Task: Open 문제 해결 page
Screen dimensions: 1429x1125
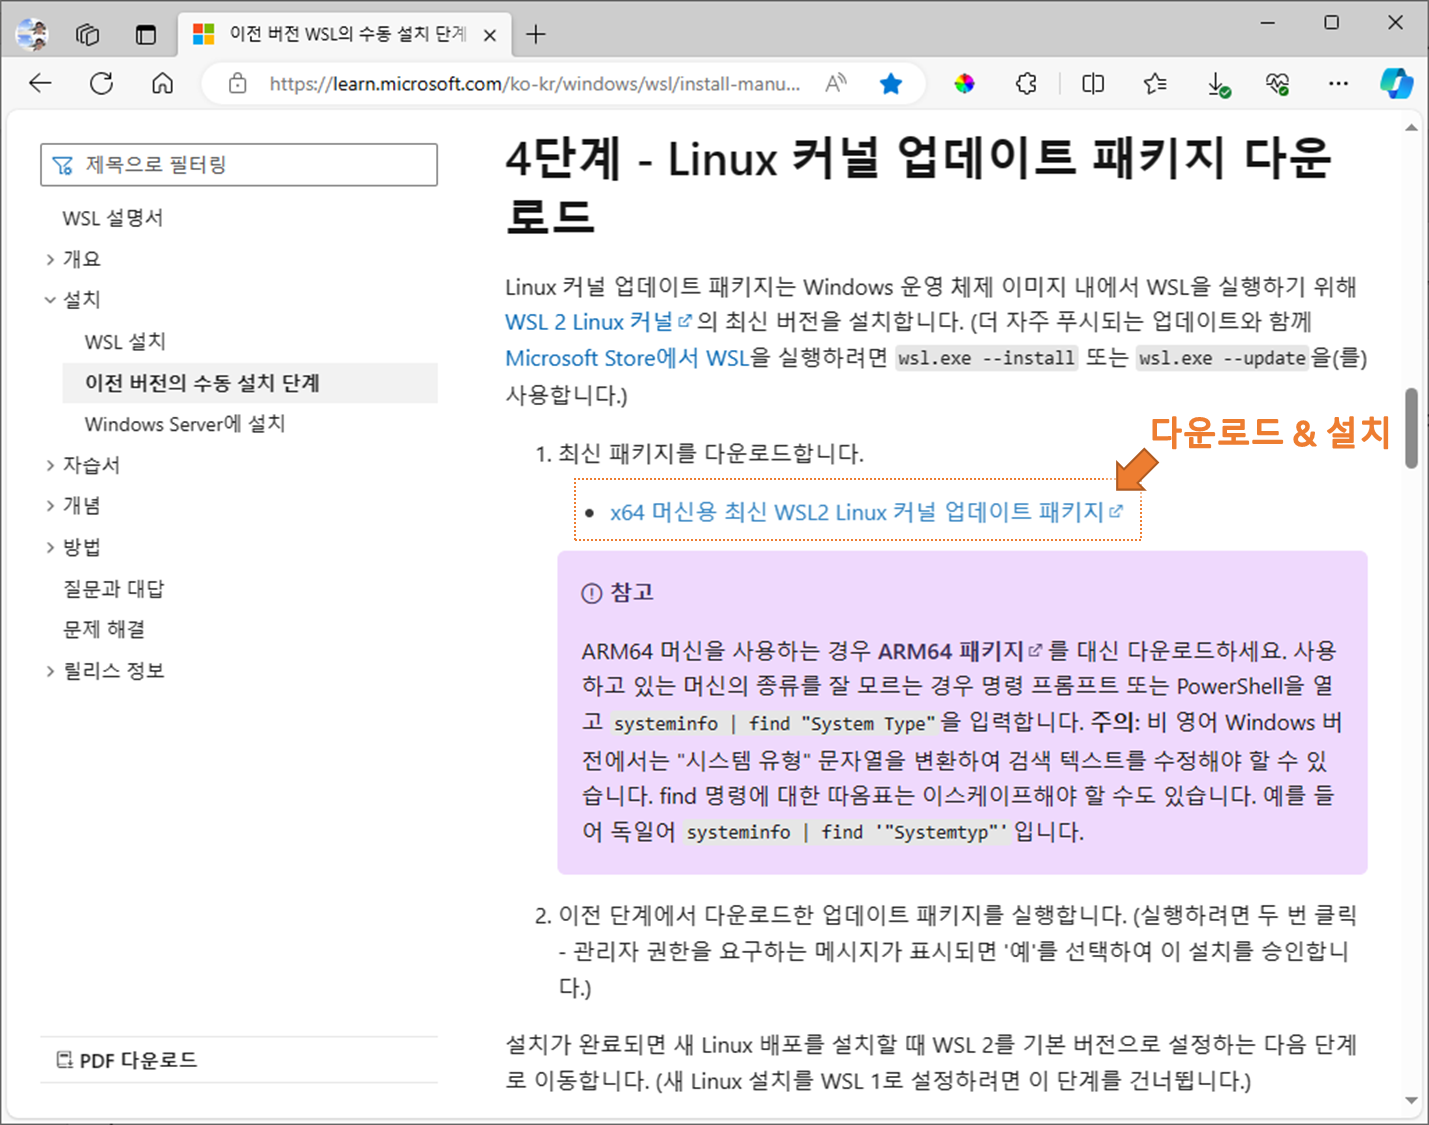Action: [104, 629]
